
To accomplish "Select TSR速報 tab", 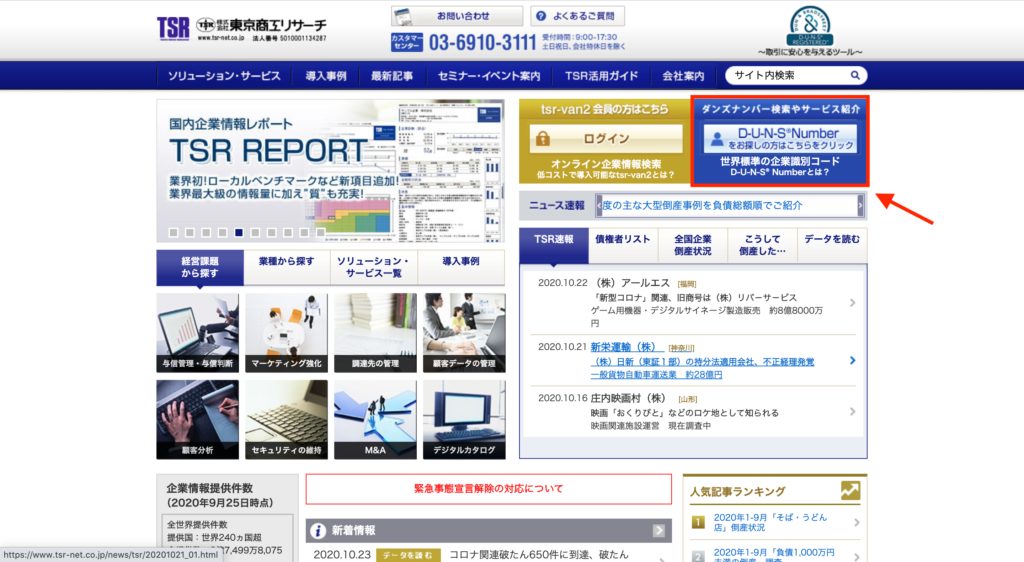I will 554,245.
